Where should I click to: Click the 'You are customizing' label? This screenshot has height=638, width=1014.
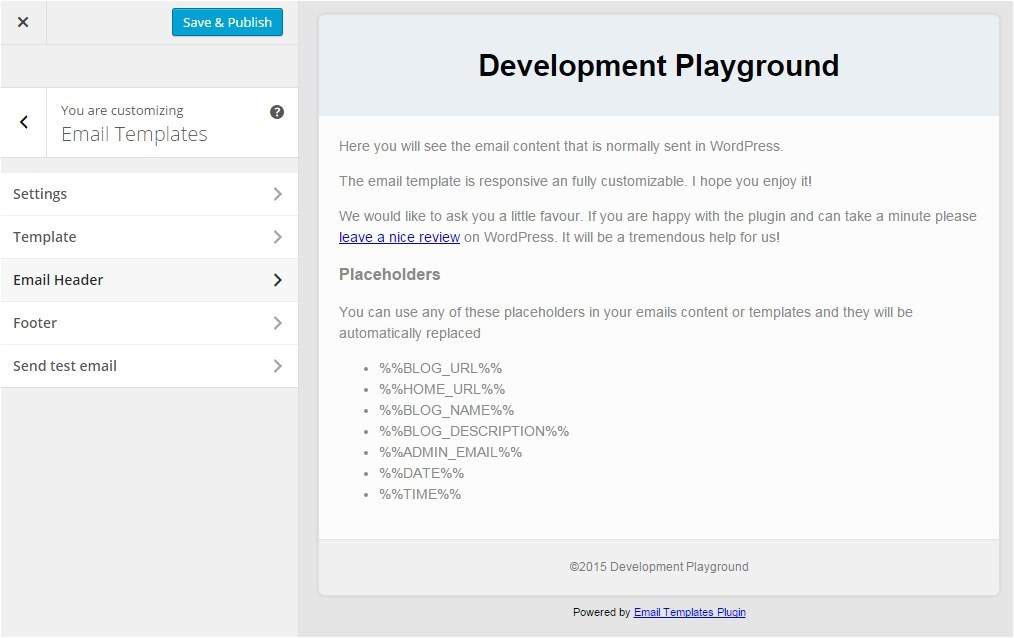click(x=122, y=111)
